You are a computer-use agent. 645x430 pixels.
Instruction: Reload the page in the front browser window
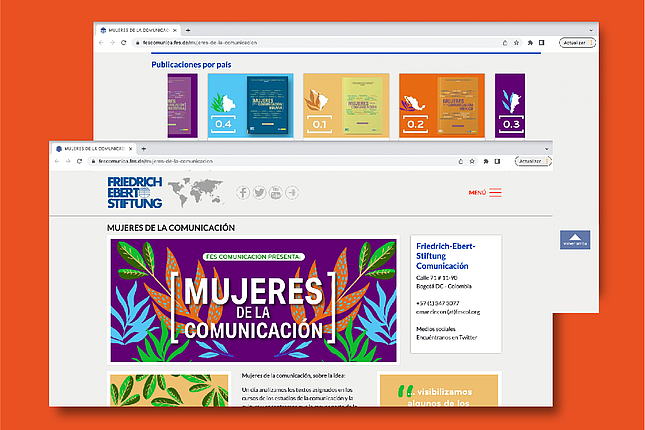point(82,161)
